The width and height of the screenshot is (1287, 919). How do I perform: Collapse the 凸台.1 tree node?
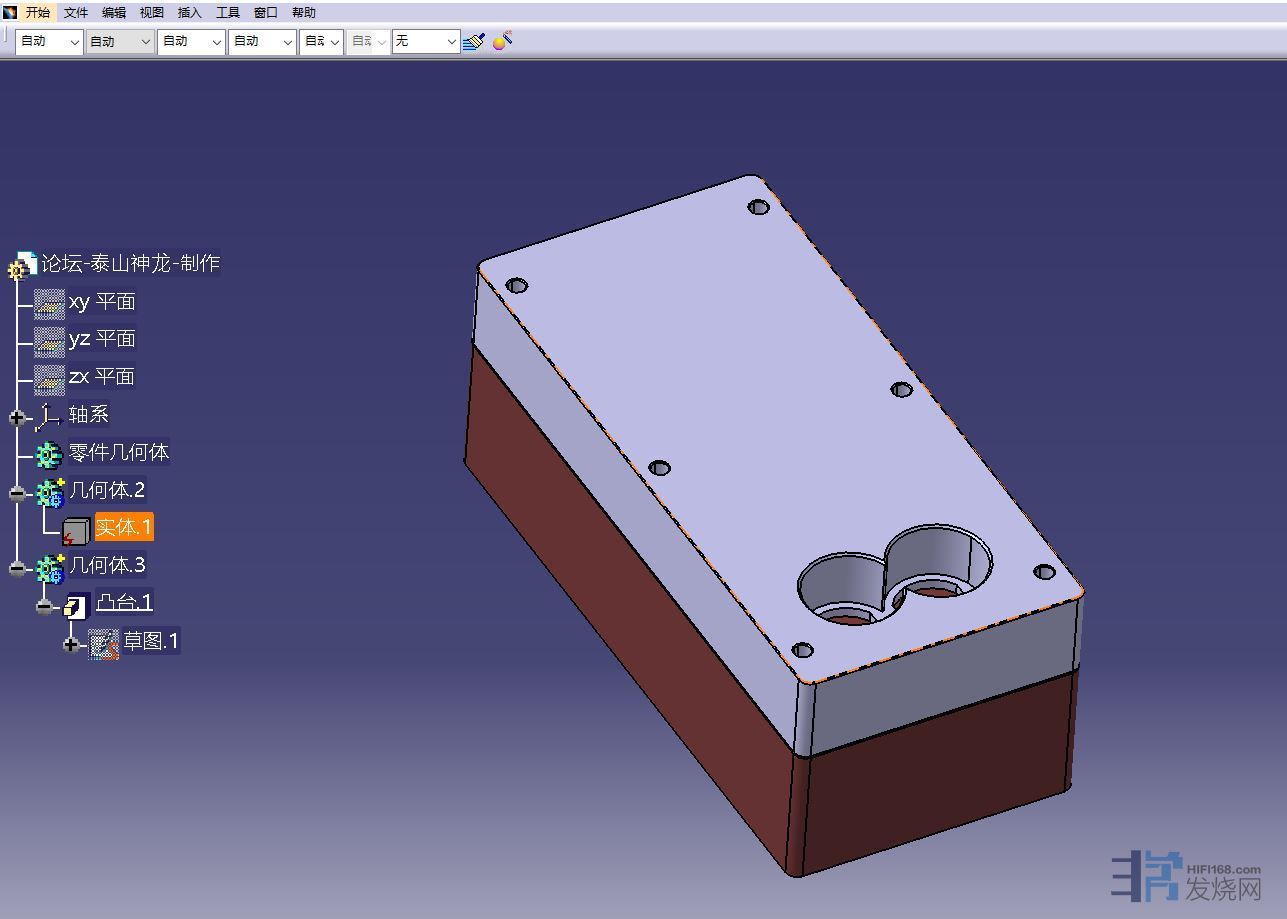click(x=44, y=607)
